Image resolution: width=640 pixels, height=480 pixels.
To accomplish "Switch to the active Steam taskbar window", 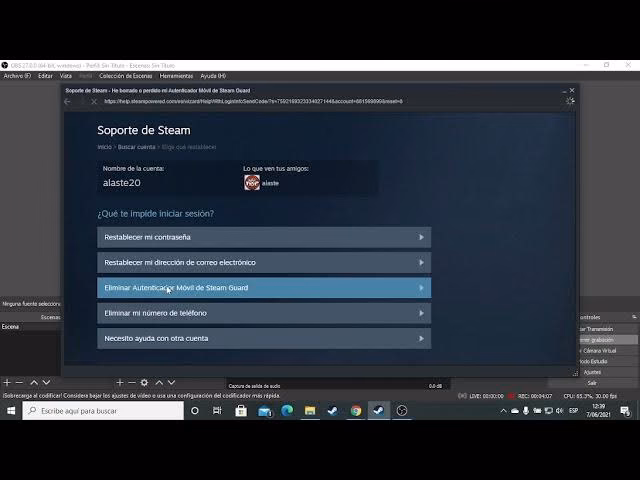I will 379,411.
